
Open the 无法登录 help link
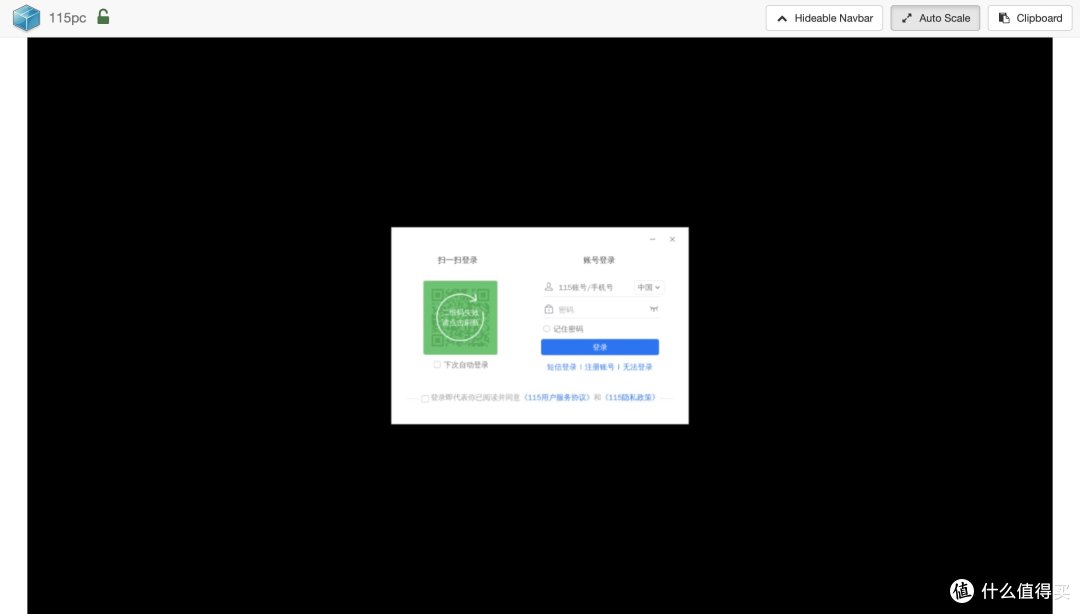[x=639, y=367]
